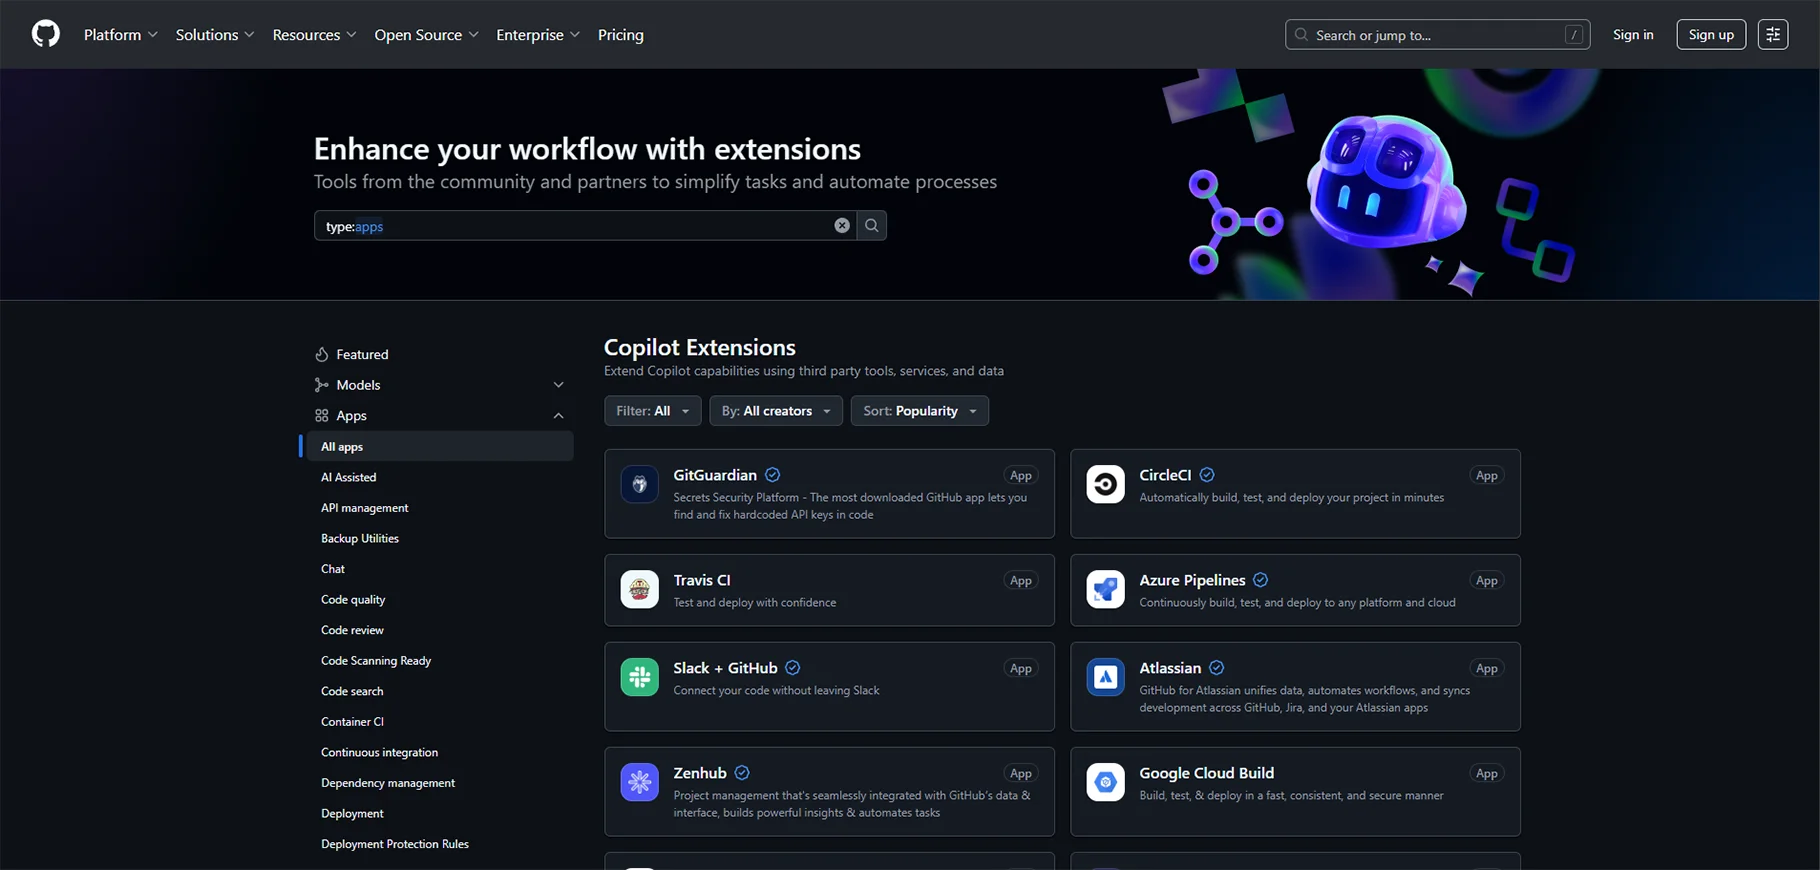This screenshot has height=870, width=1820.
Task: Click the Sign up button
Action: (x=1711, y=35)
